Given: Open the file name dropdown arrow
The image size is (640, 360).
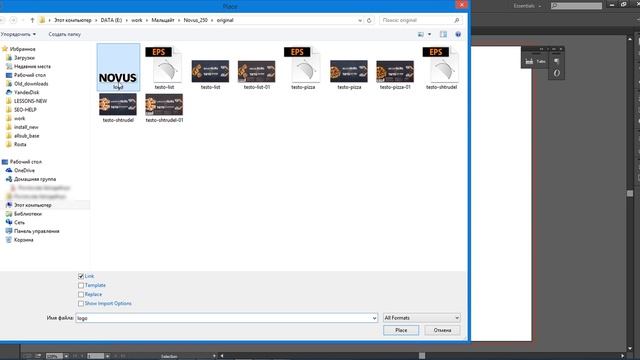Looking at the screenshot, I should coord(374,318).
